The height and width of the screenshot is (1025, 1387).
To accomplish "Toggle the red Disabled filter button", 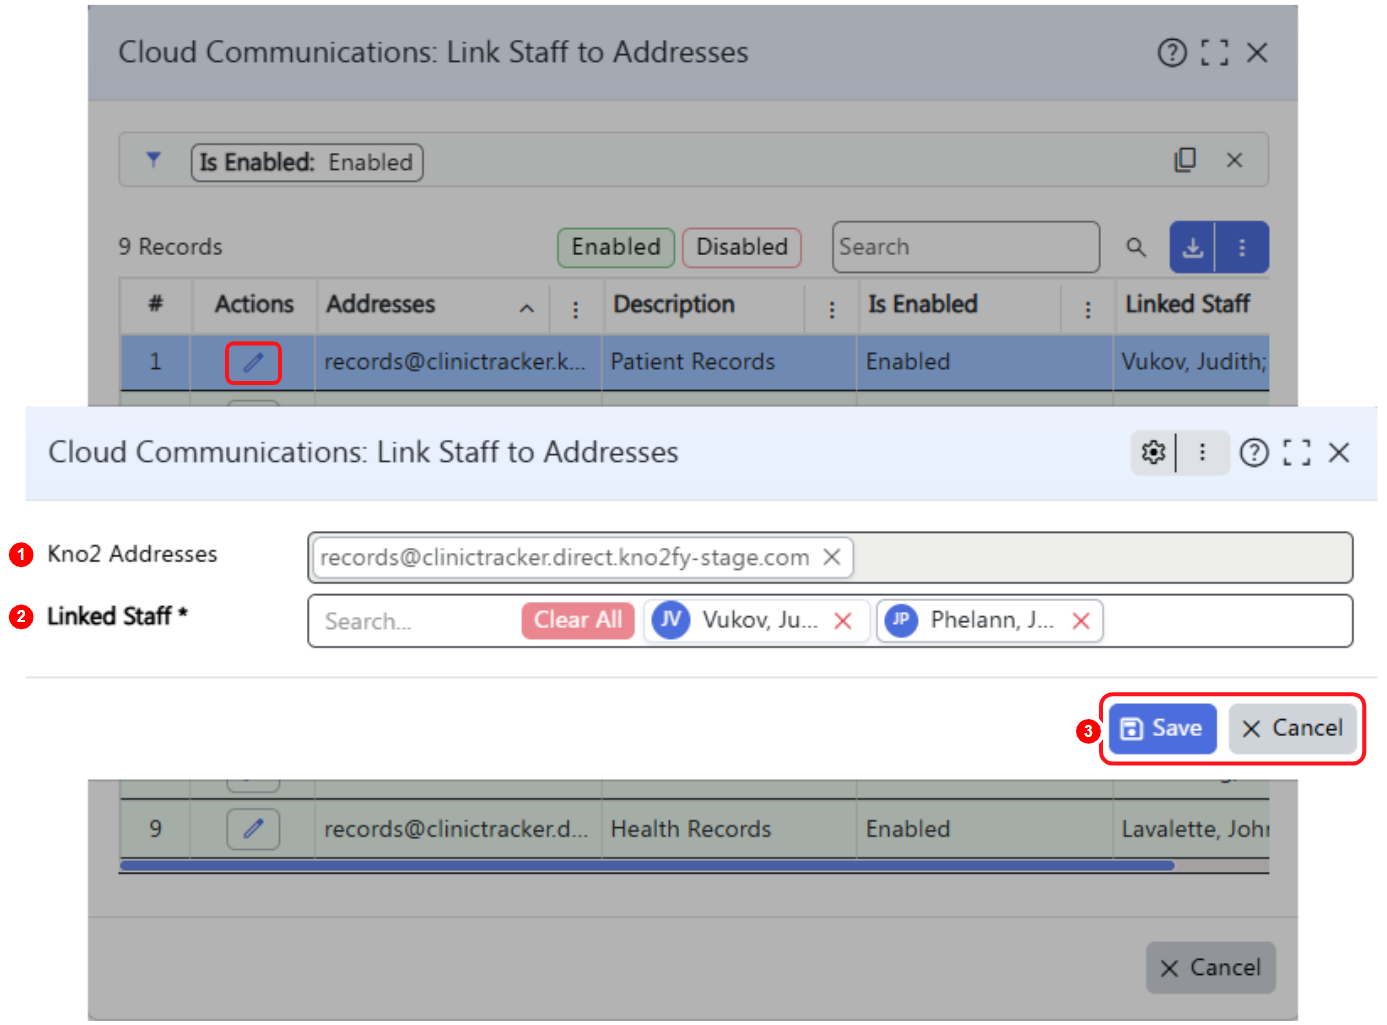I will [x=742, y=247].
